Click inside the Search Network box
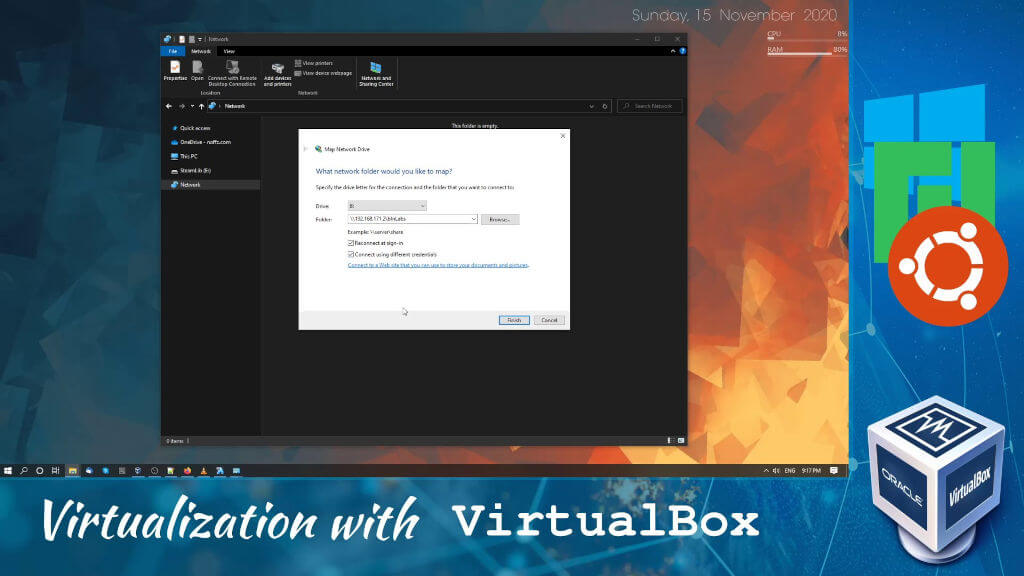 [651, 106]
